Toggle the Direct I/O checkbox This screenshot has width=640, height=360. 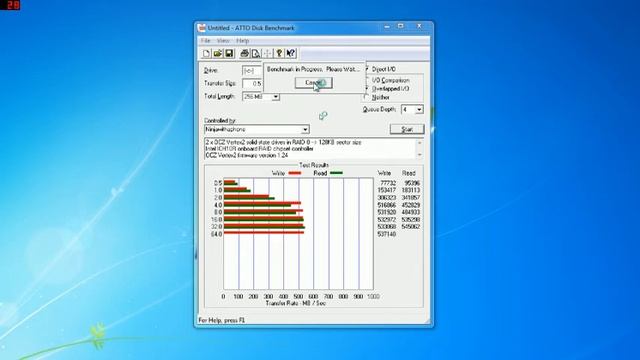(367, 69)
